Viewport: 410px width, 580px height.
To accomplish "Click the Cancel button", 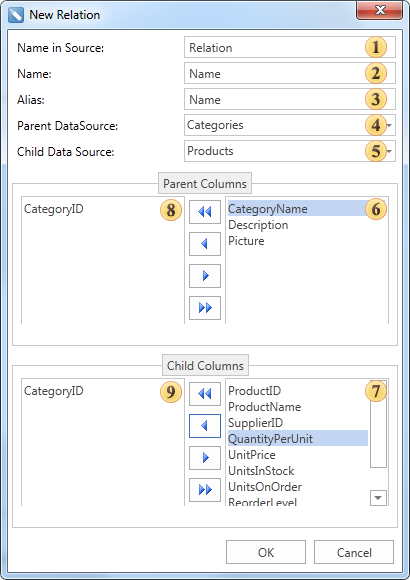I will tap(354, 552).
